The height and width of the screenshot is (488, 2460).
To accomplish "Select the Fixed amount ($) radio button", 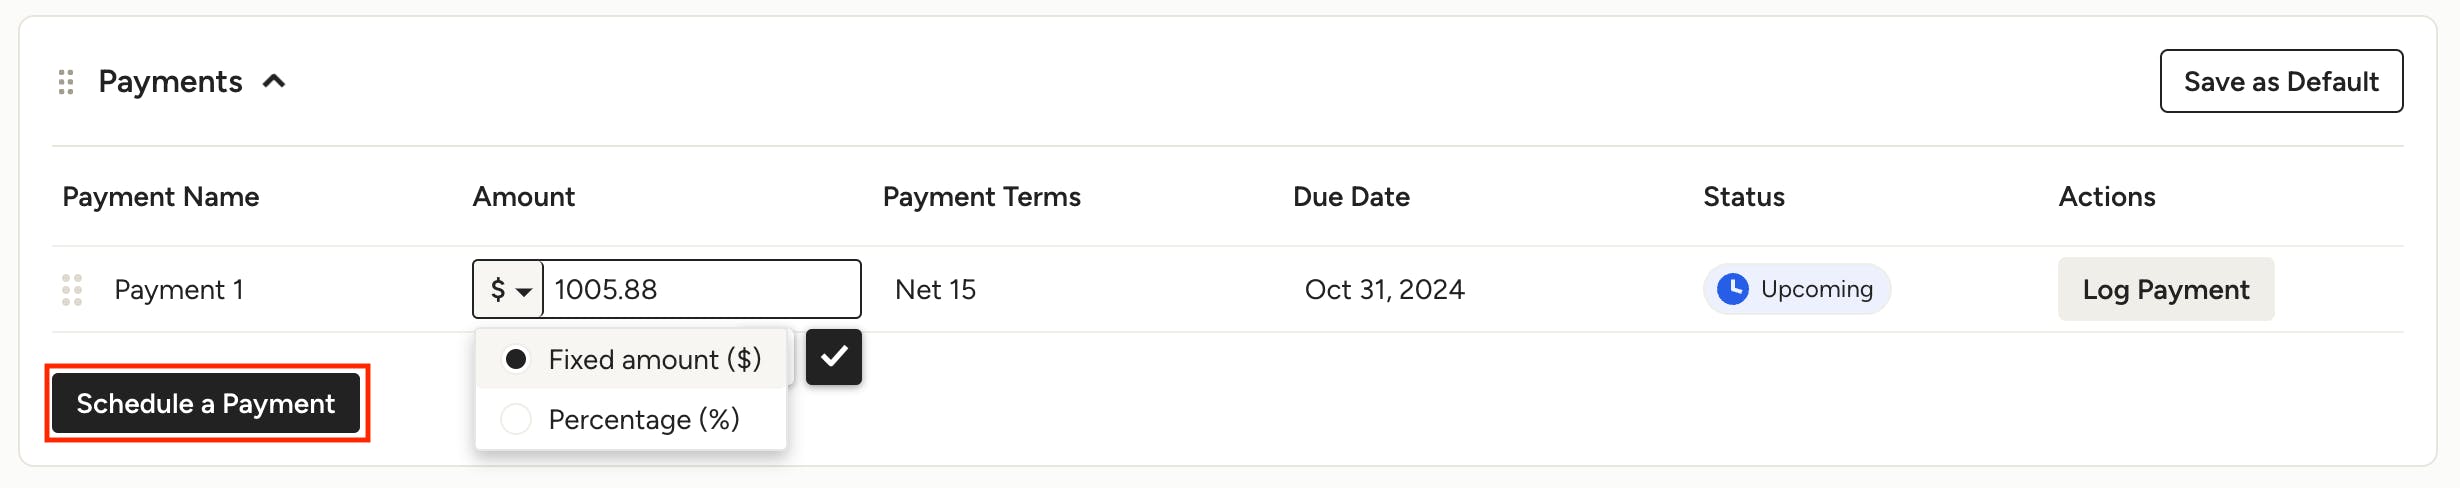I will (516, 359).
